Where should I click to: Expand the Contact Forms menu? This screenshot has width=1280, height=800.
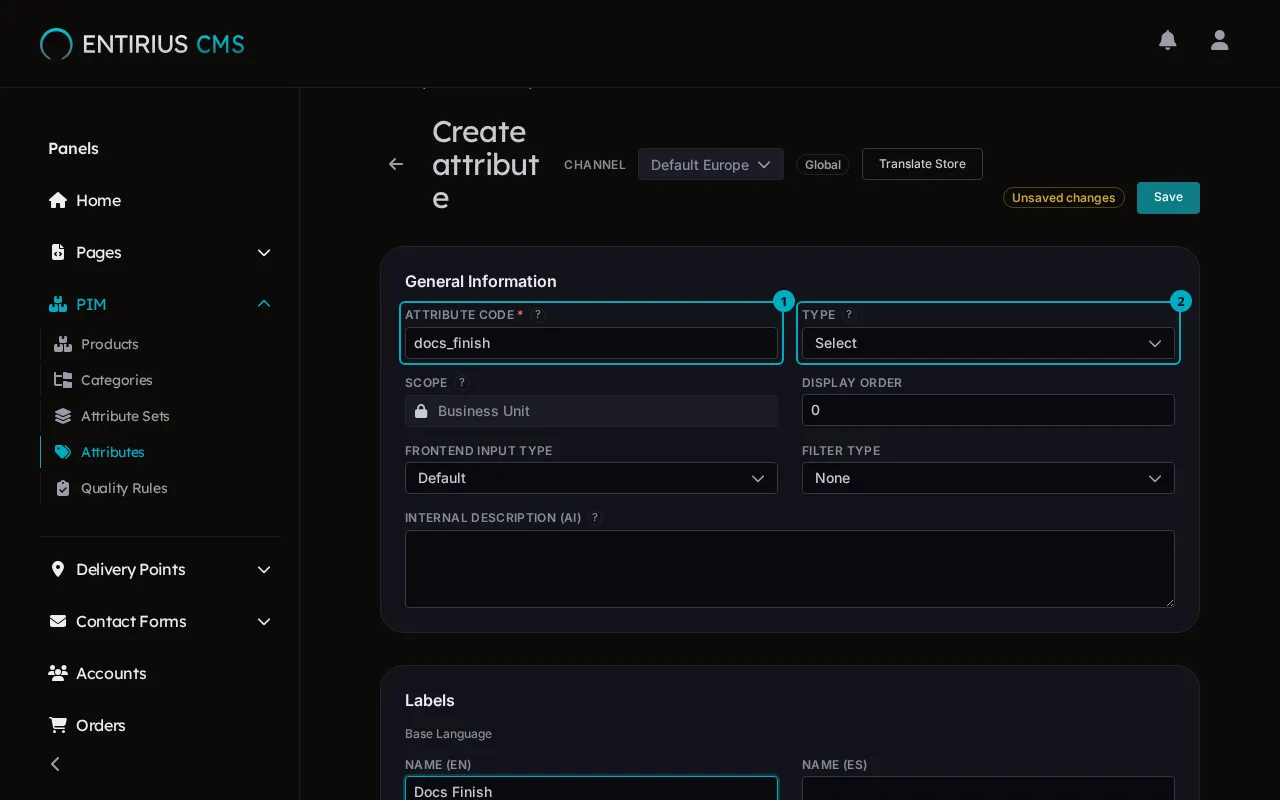click(160, 621)
